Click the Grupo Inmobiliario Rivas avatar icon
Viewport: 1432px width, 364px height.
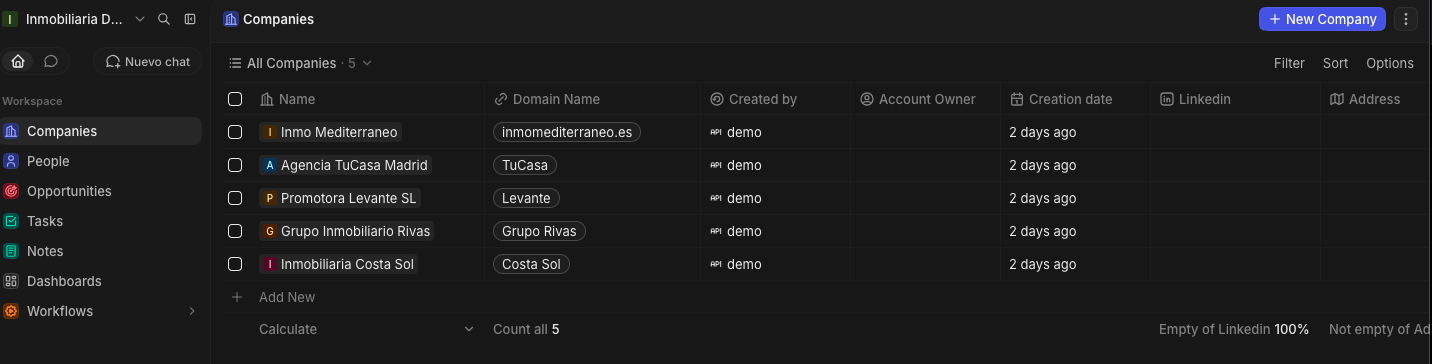pos(269,231)
